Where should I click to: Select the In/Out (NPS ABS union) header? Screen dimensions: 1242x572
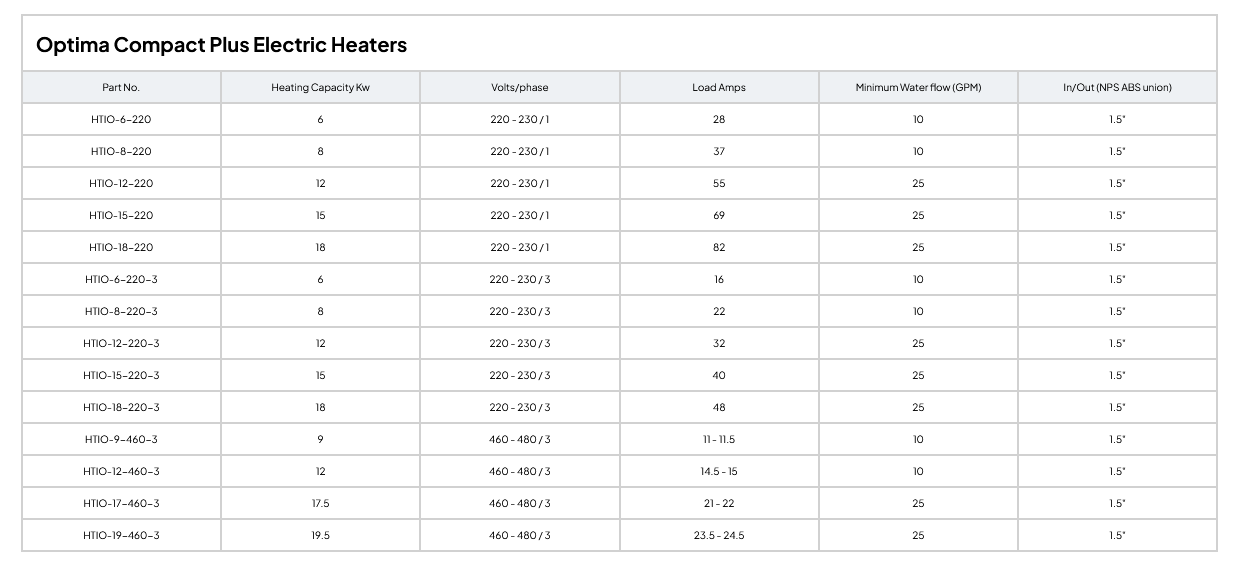(1117, 87)
